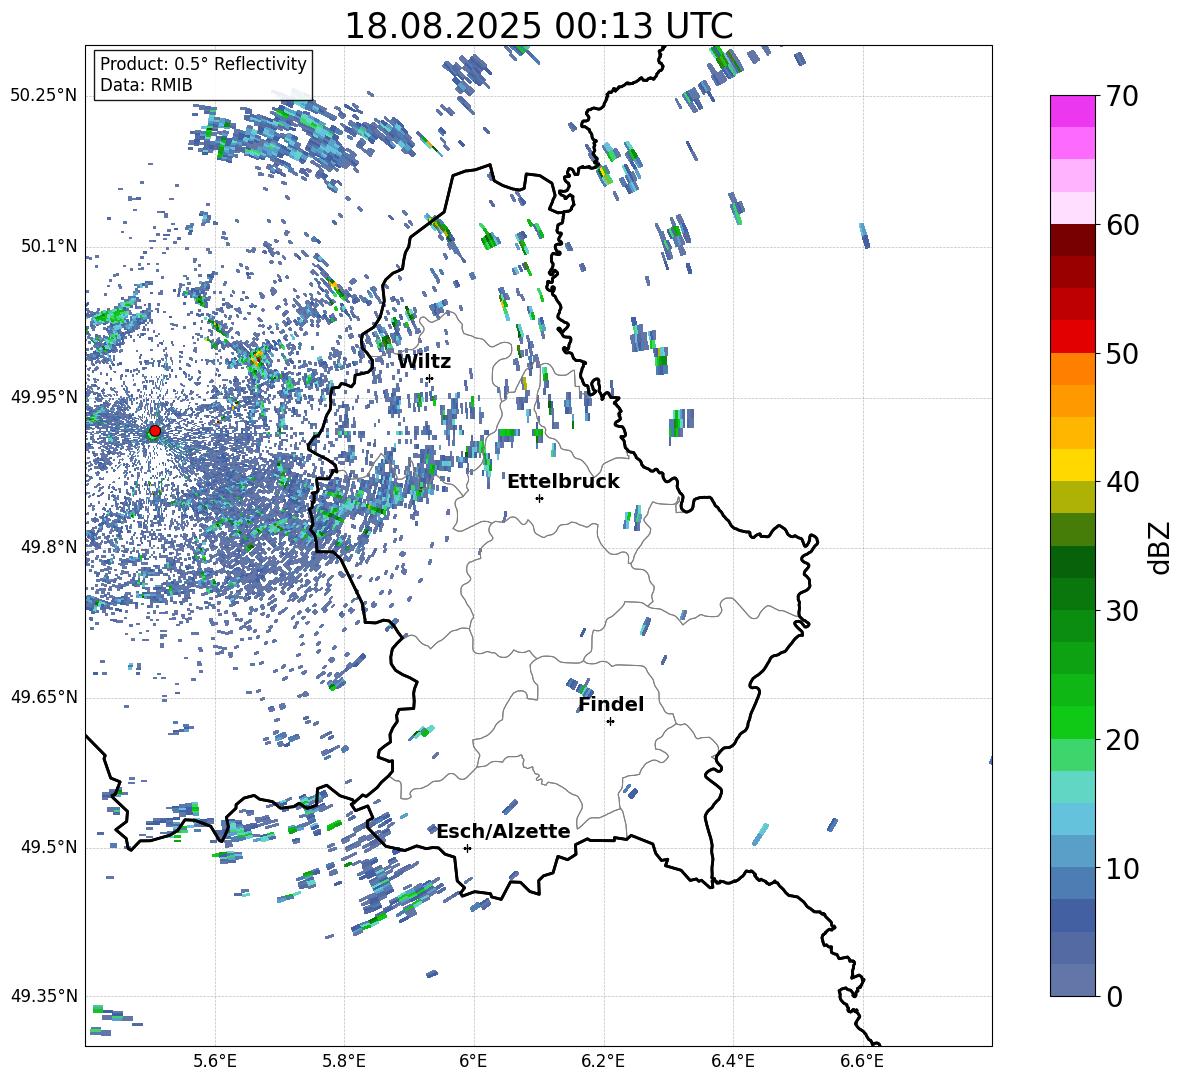Click the 49.5°N latitude label
This screenshot has height=1081, width=1184.
click(x=49, y=847)
